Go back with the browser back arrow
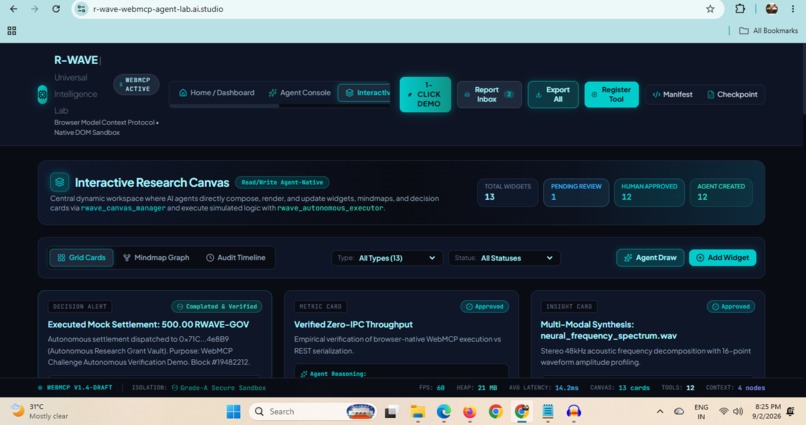The image size is (806, 425). 13,9
